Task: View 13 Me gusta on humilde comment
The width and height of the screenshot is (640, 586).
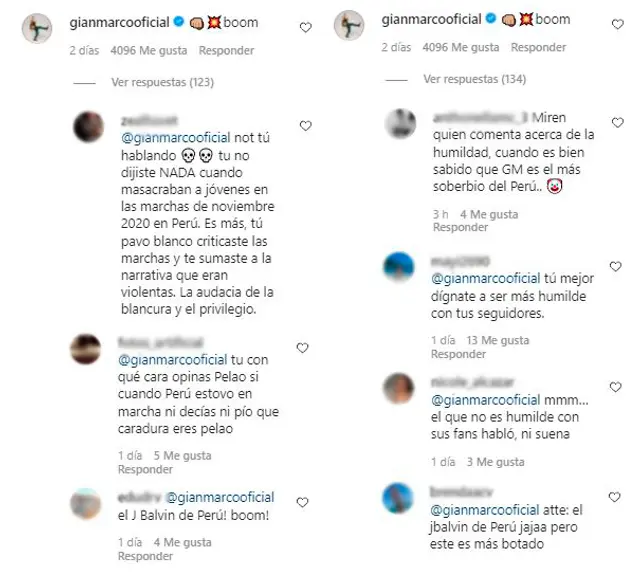Action: click(498, 340)
